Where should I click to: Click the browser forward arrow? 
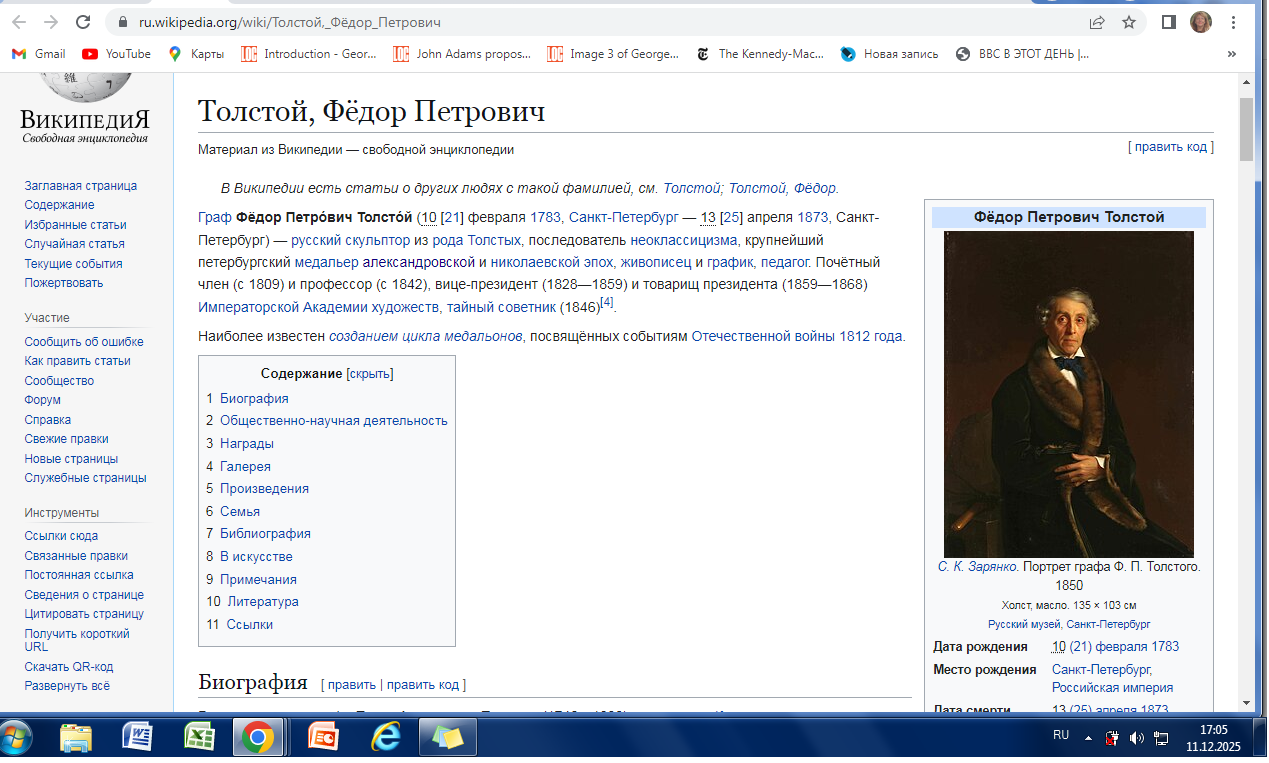pos(50,22)
